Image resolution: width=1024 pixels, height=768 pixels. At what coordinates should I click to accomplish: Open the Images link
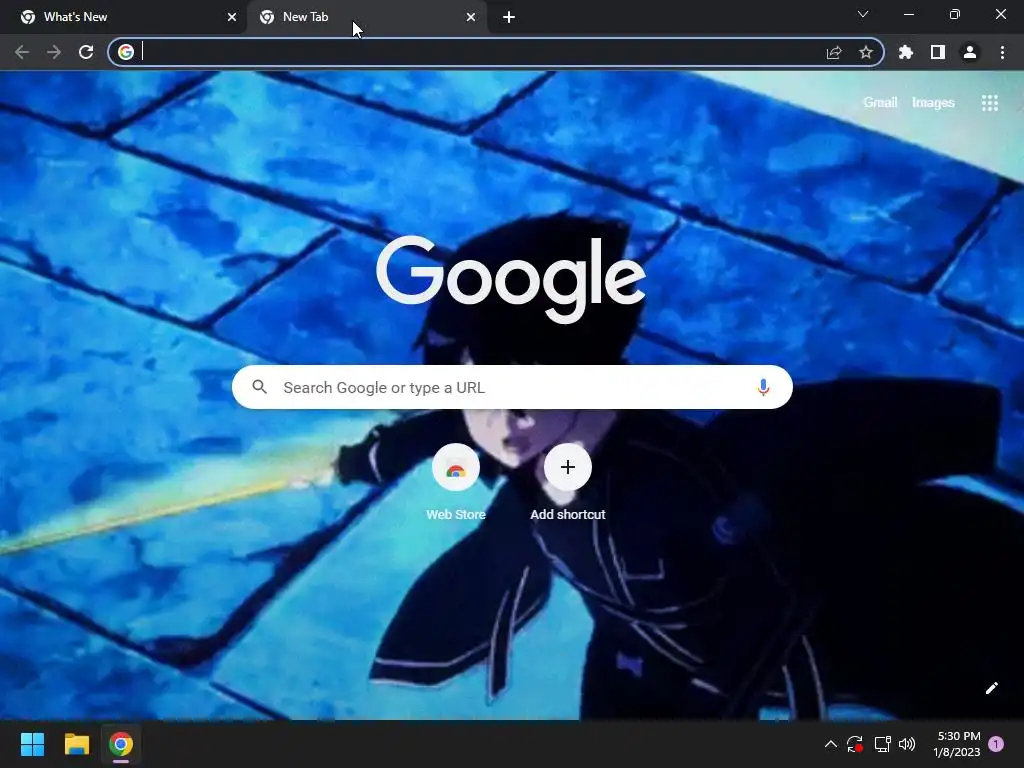pos(933,103)
